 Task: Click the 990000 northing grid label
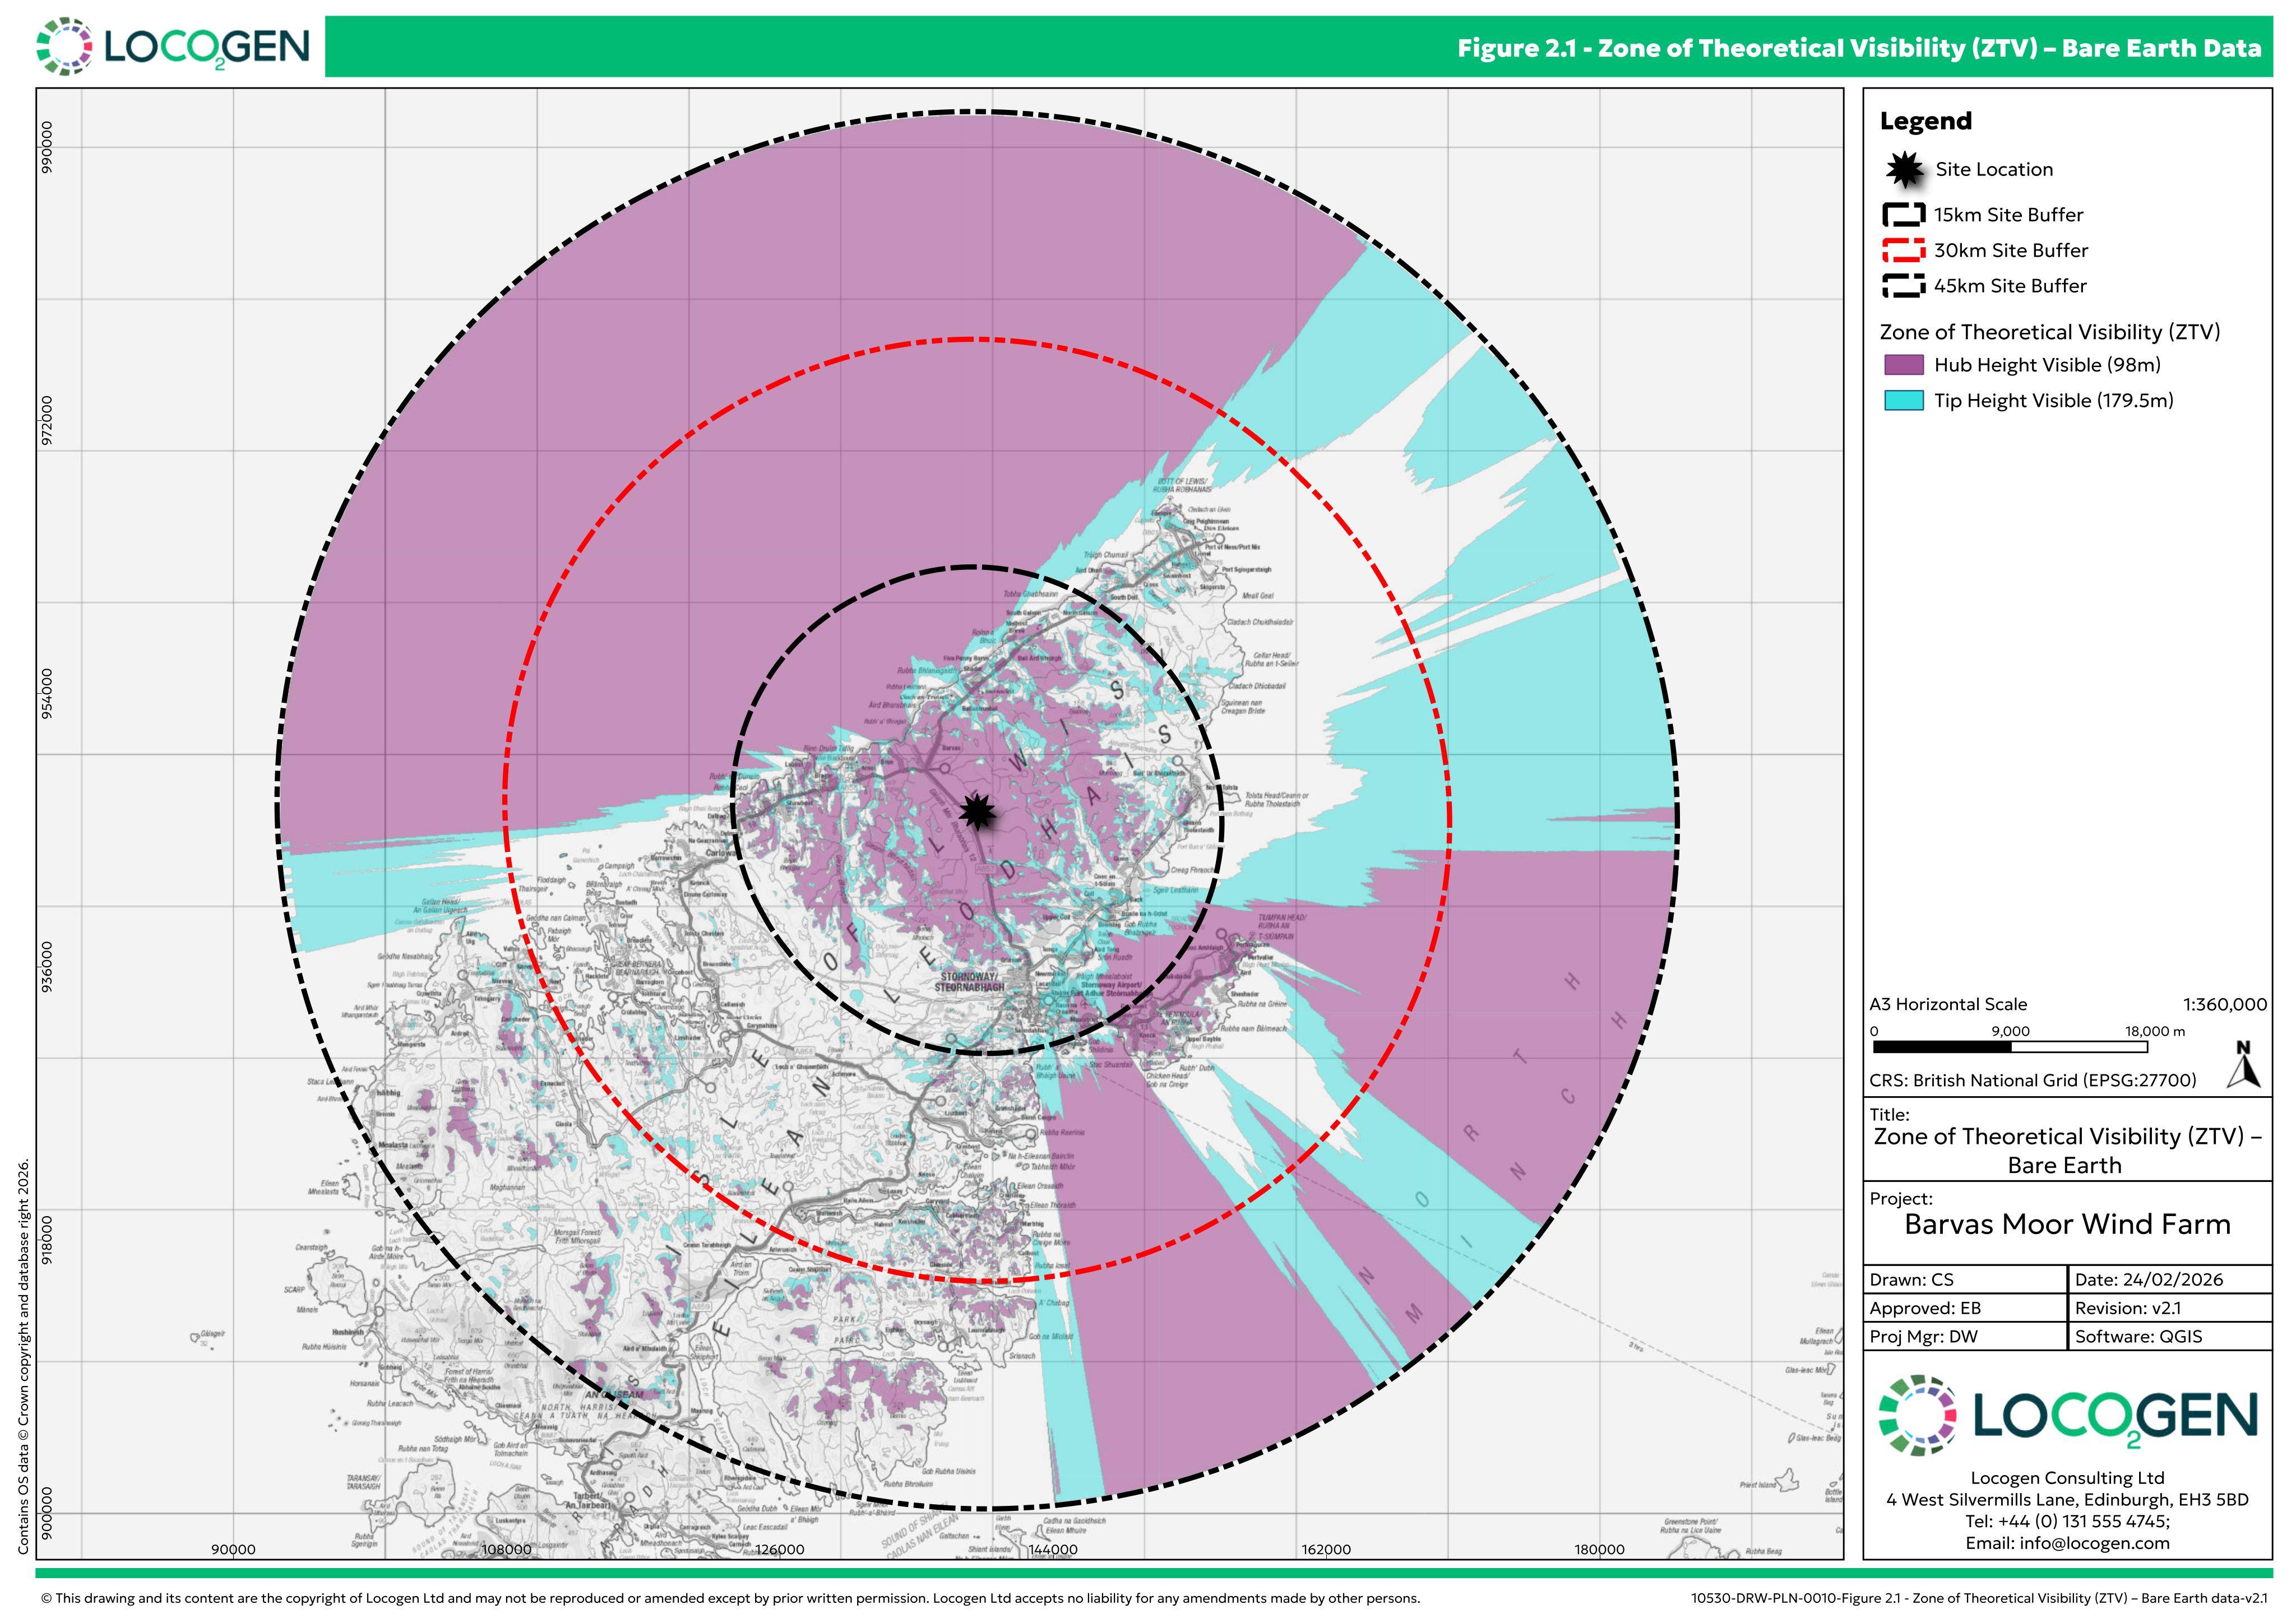click(x=48, y=148)
